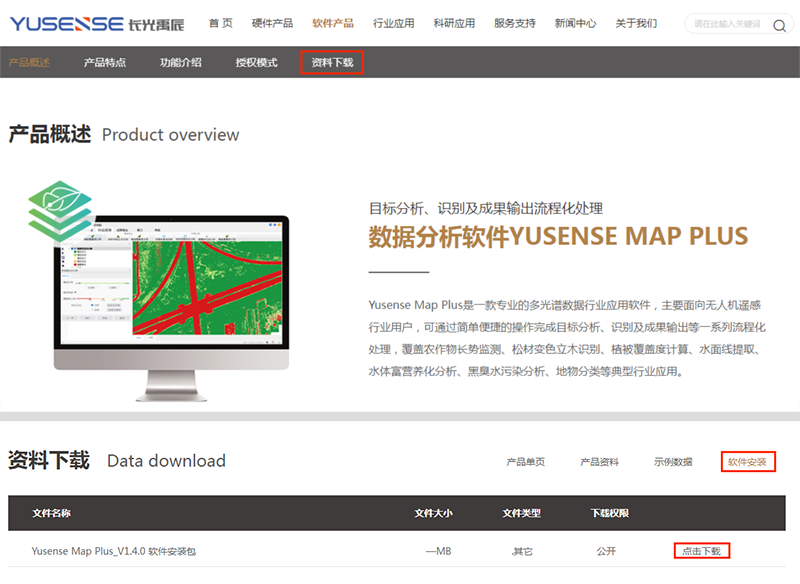Click the 文件名称 column header
The image size is (800, 584).
click(52, 513)
